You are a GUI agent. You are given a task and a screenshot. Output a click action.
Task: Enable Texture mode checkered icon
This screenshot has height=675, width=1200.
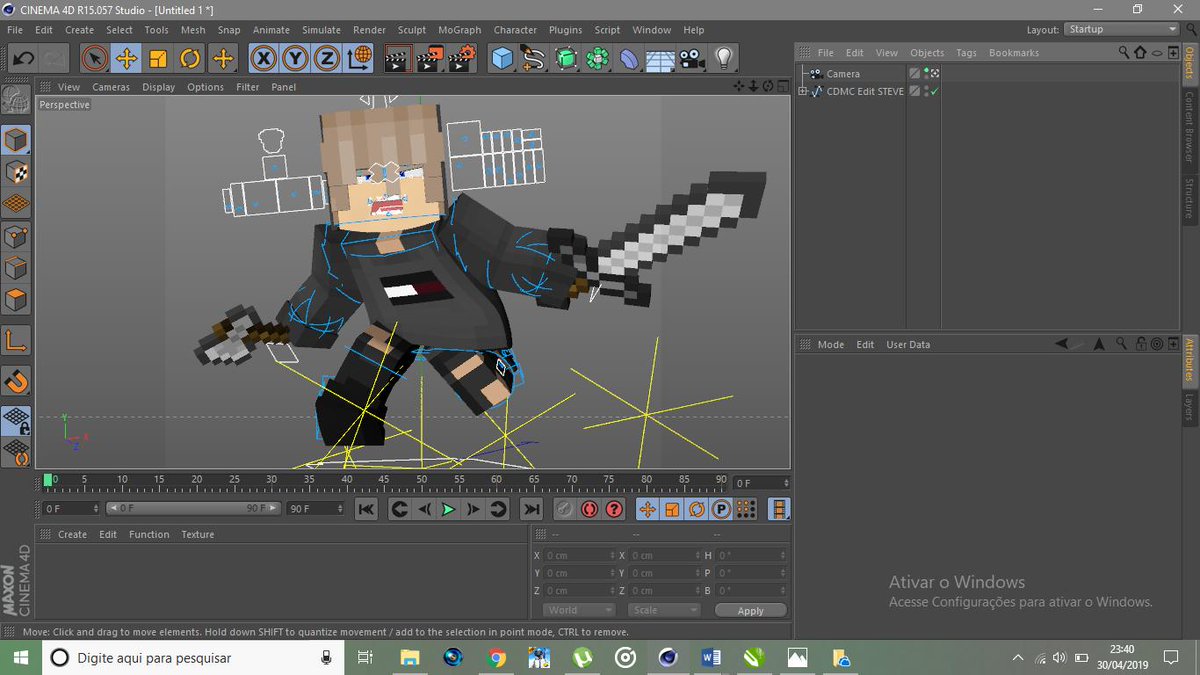pyautogui.click(x=16, y=172)
